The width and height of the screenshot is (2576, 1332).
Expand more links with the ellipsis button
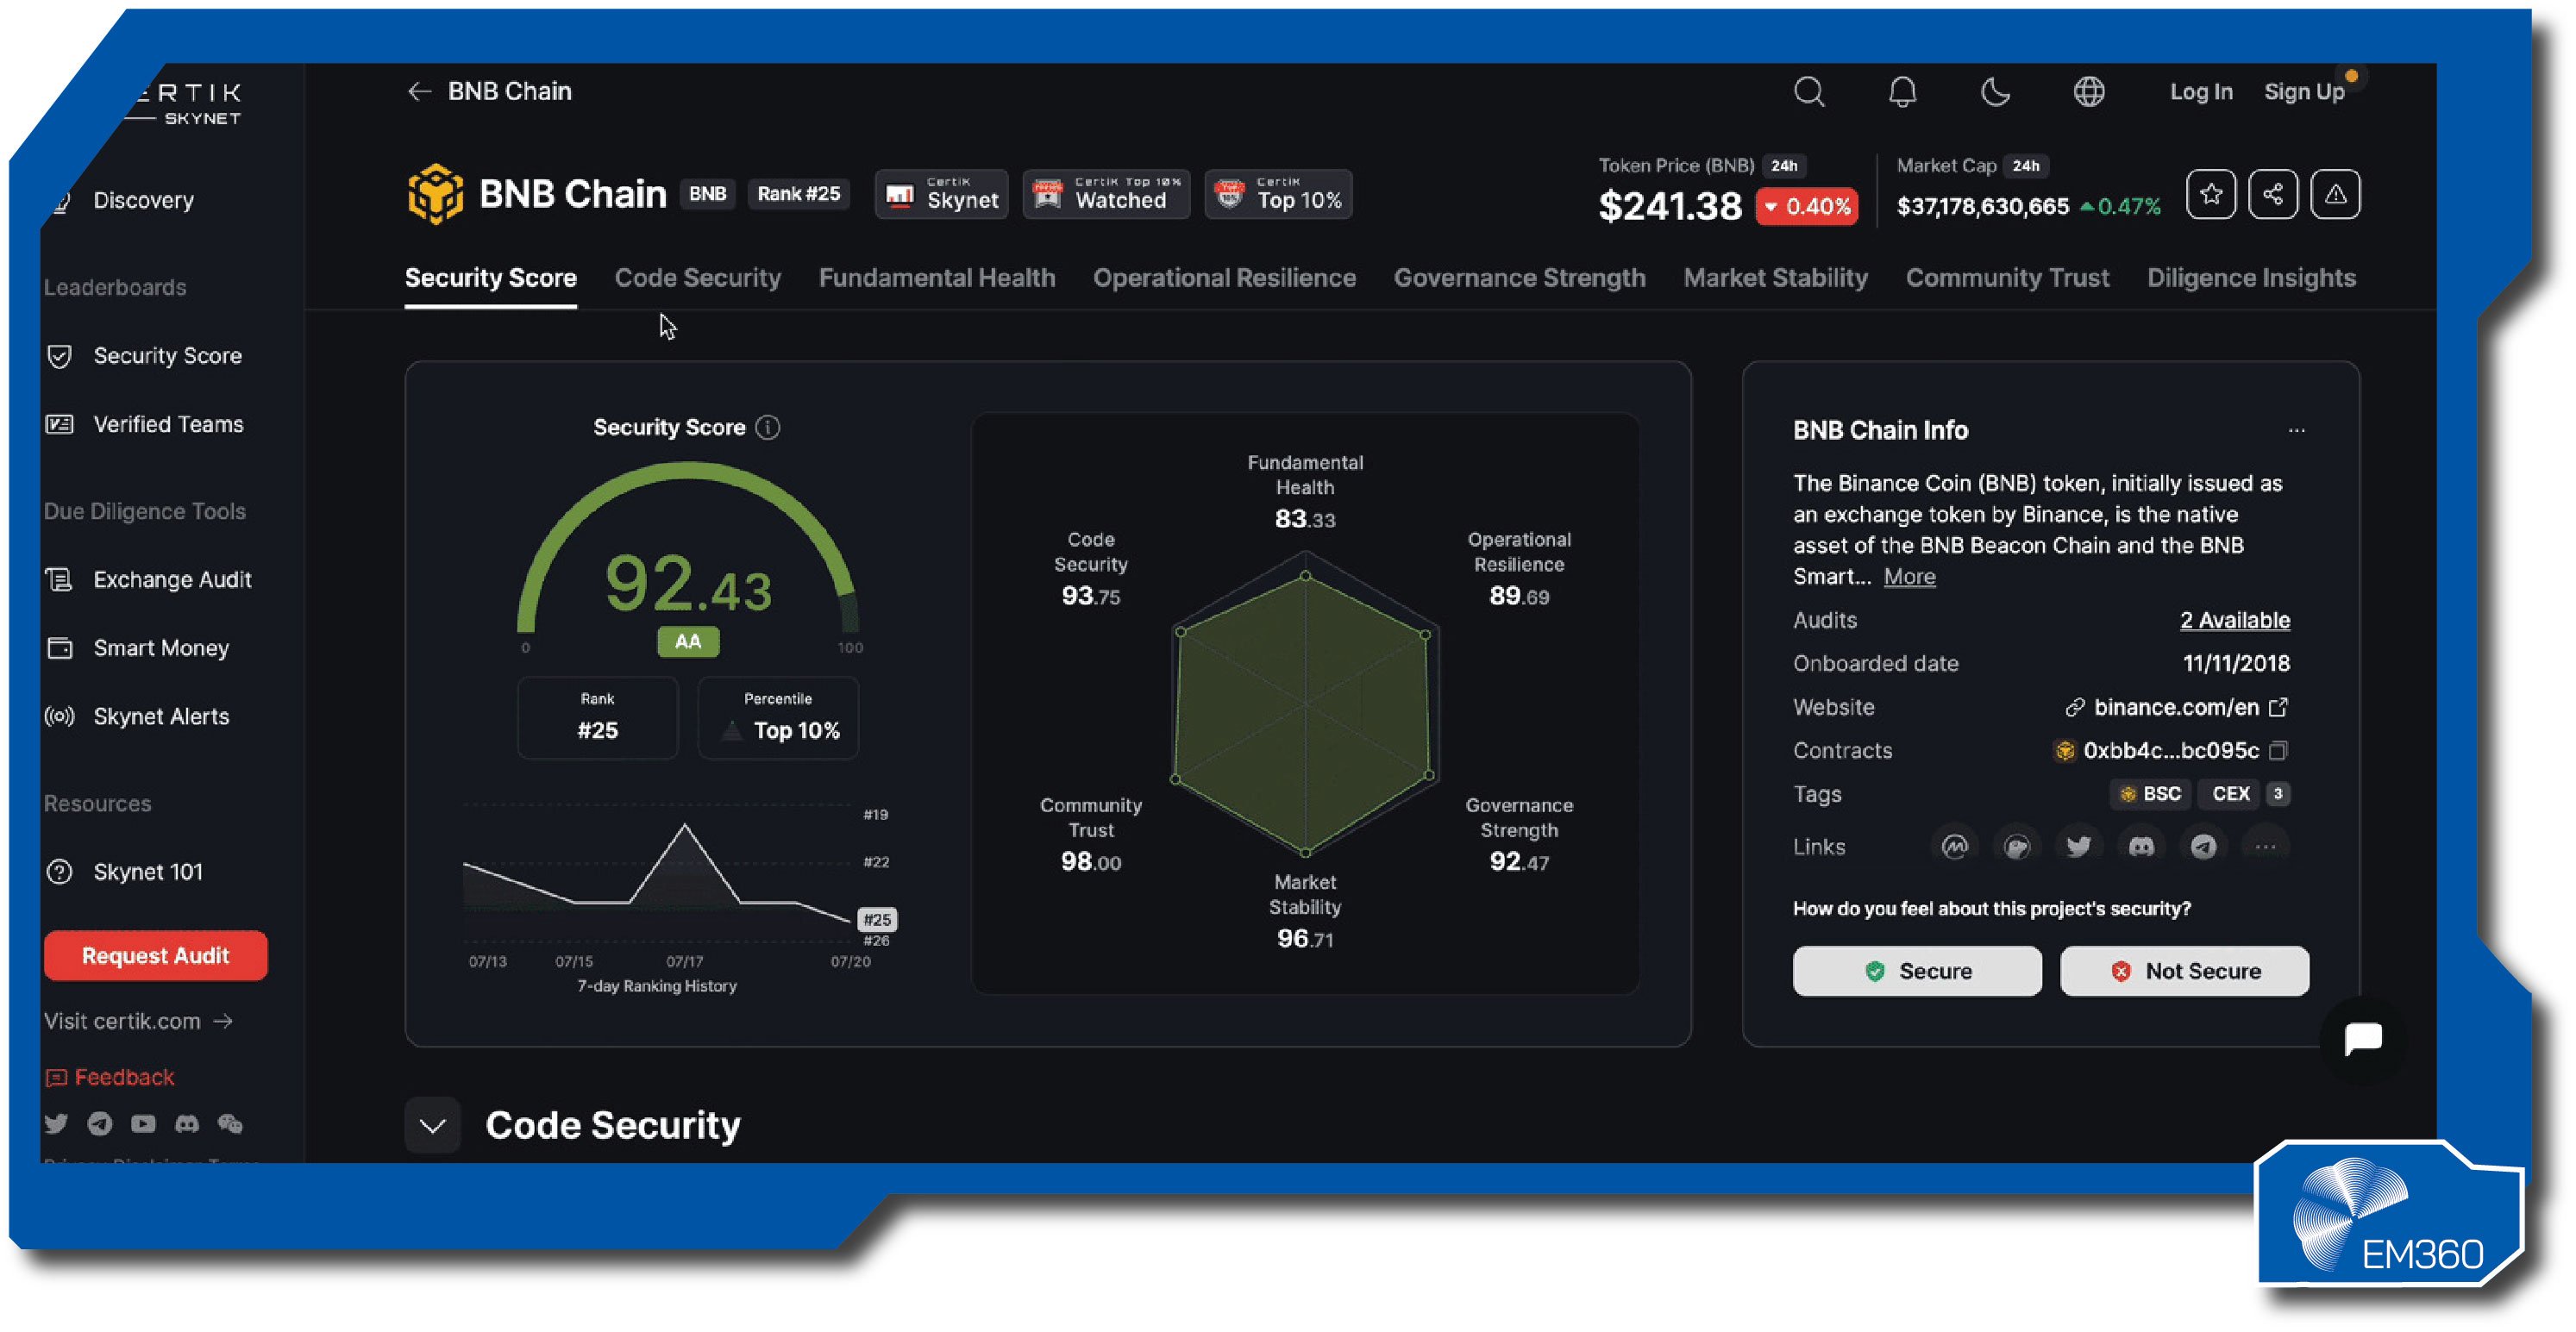[x=2266, y=846]
